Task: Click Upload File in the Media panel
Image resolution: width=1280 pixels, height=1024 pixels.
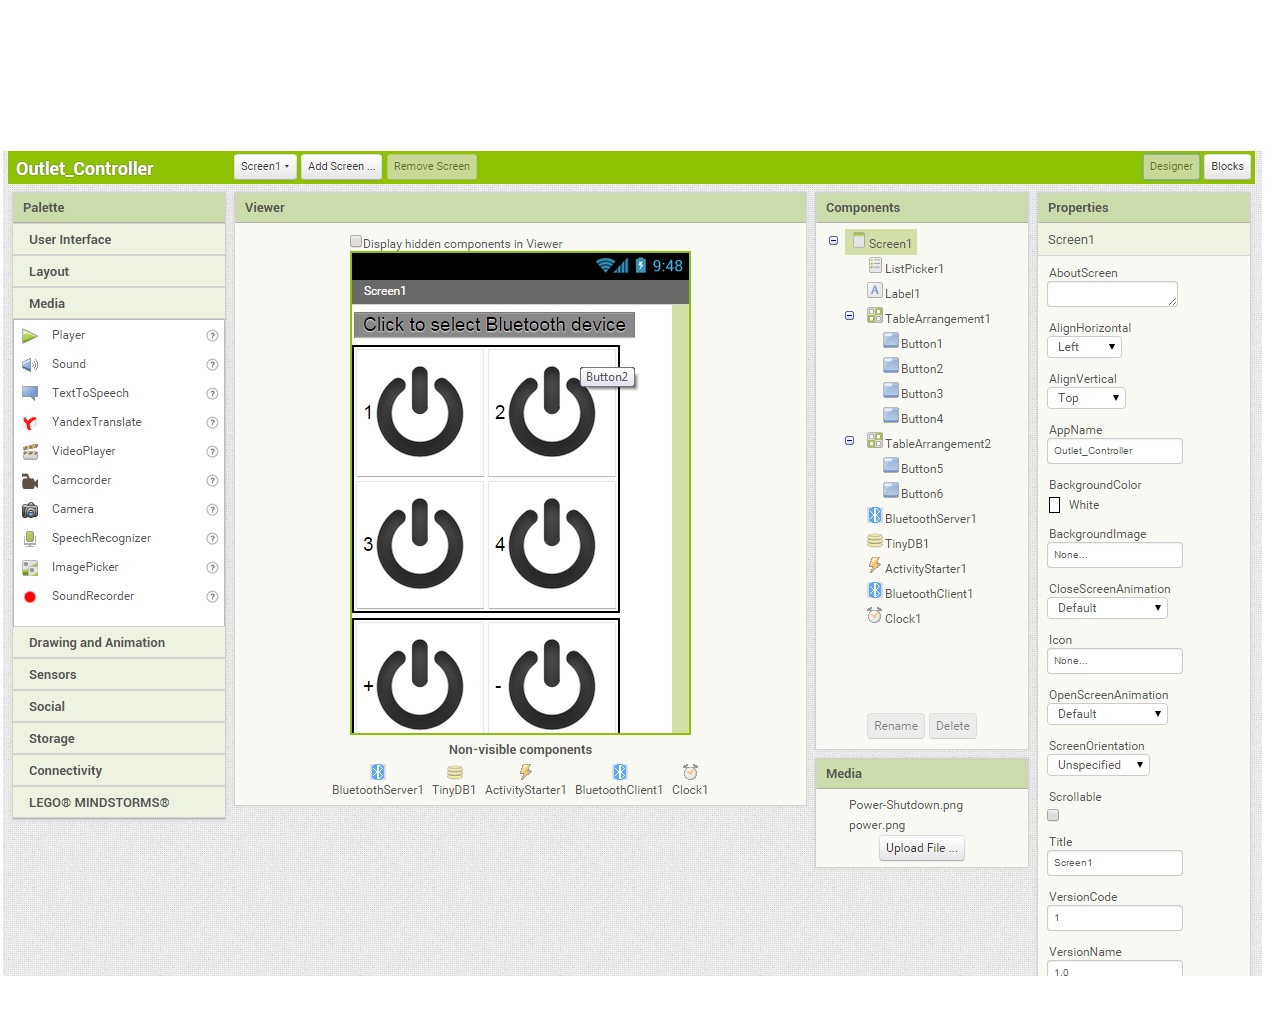Action: (920, 847)
